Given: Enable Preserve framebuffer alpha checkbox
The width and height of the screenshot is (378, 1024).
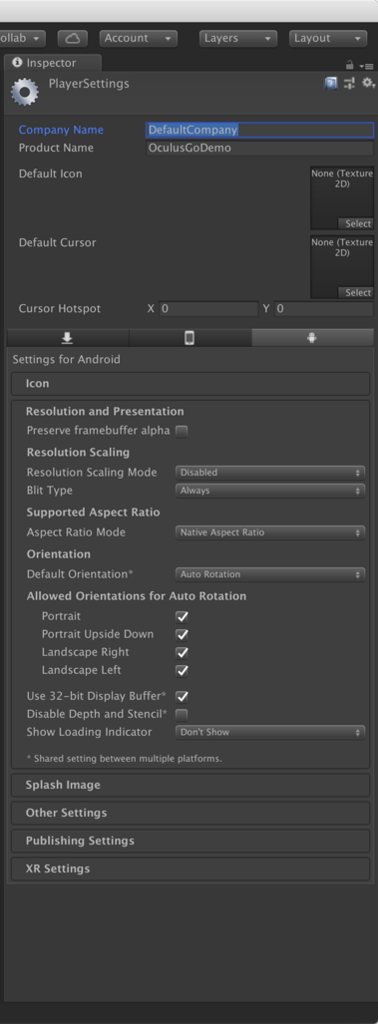Looking at the screenshot, I should pos(182,431).
